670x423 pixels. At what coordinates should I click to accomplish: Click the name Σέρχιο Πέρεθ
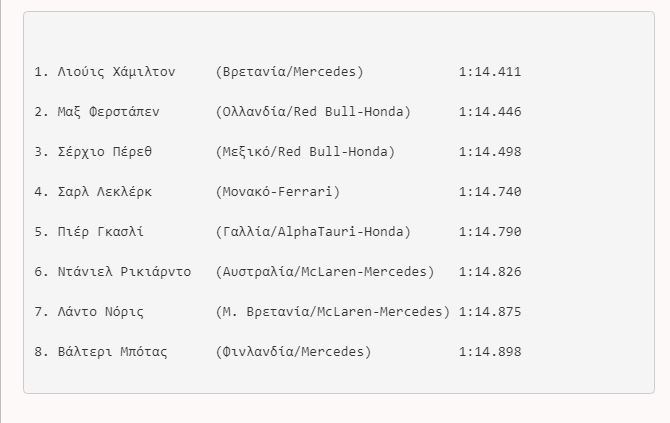(x=108, y=152)
